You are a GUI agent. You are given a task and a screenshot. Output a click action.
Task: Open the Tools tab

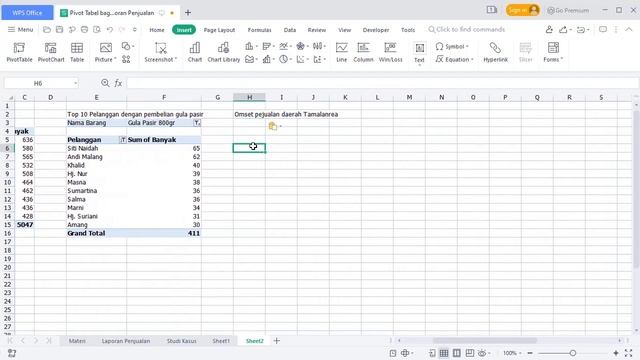coord(408,30)
